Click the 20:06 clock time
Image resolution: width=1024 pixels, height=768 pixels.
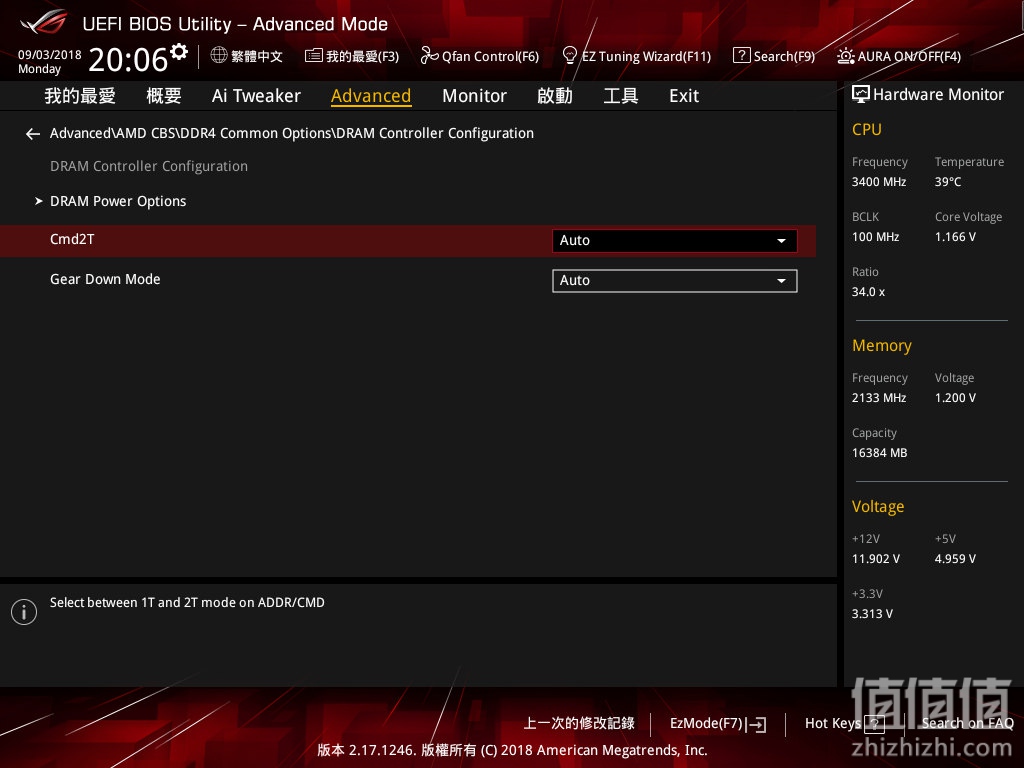coord(128,60)
